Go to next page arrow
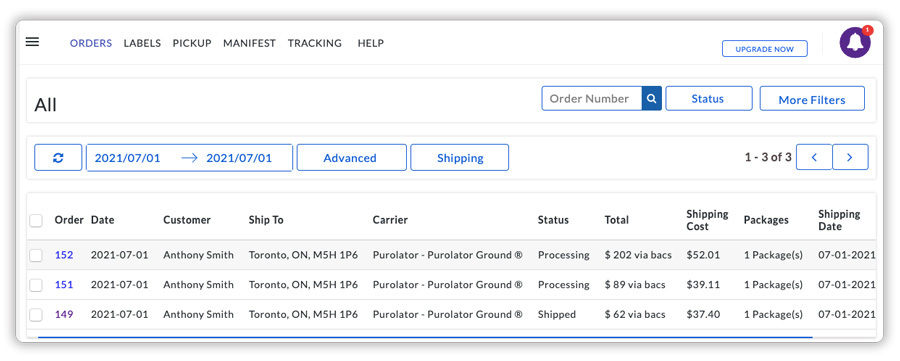This screenshot has height=361, width=900. tap(850, 157)
